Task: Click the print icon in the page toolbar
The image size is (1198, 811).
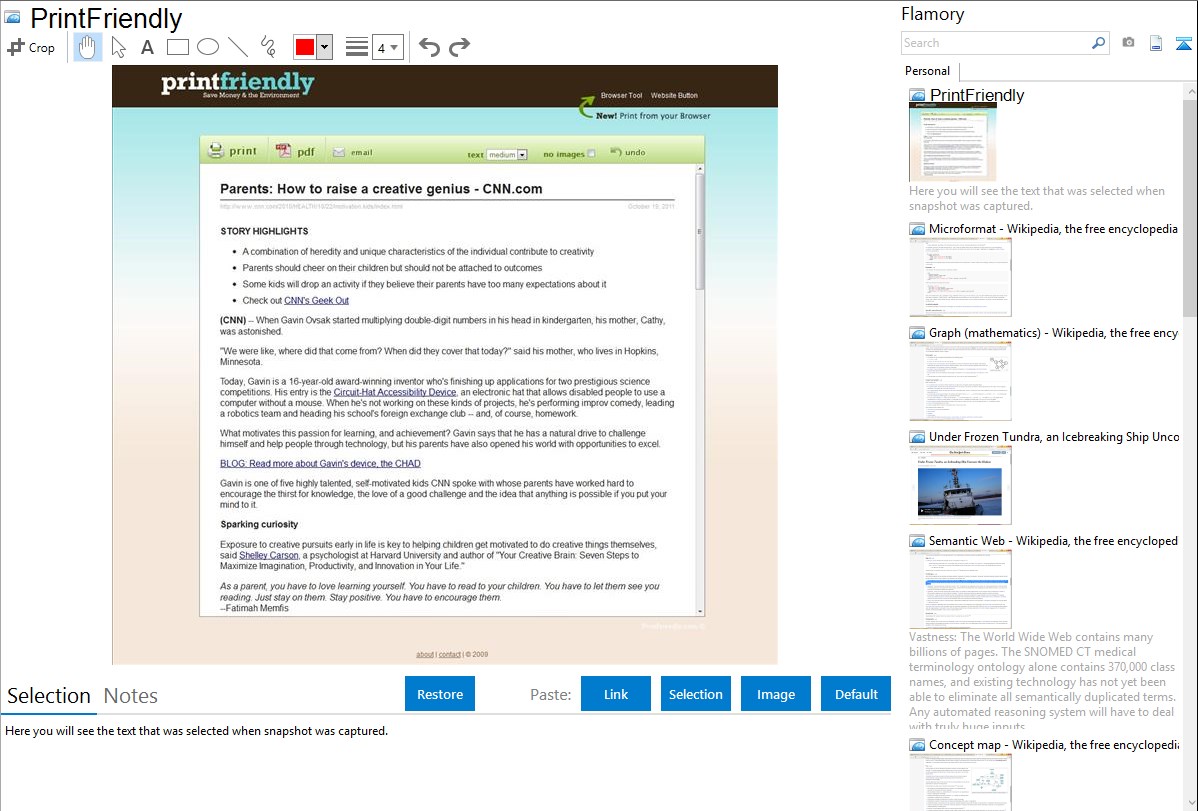Action: coord(215,151)
